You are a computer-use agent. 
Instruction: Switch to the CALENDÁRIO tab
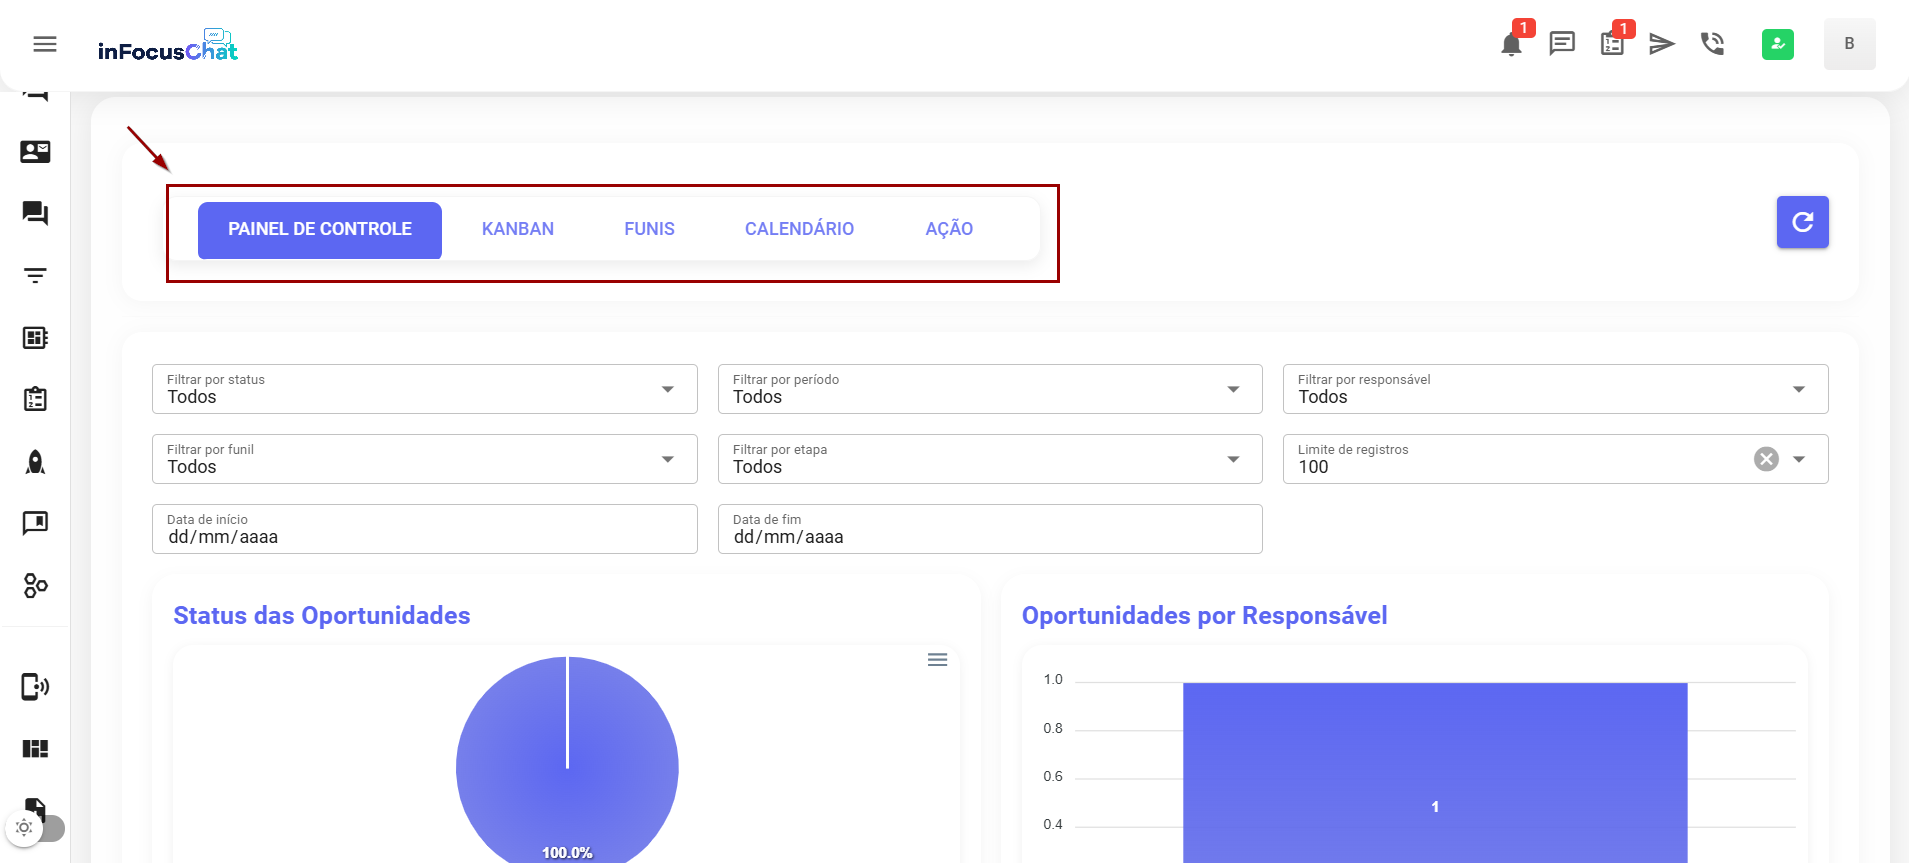click(x=799, y=229)
